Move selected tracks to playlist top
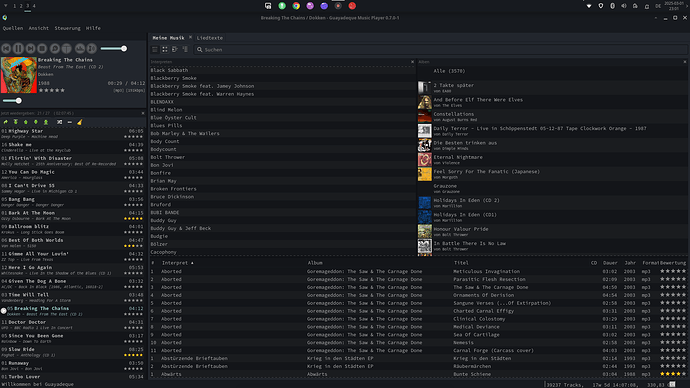 pos(15,122)
